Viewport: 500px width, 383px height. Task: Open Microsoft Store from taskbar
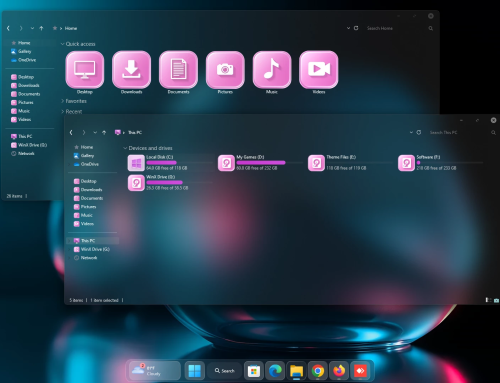pos(254,371)
